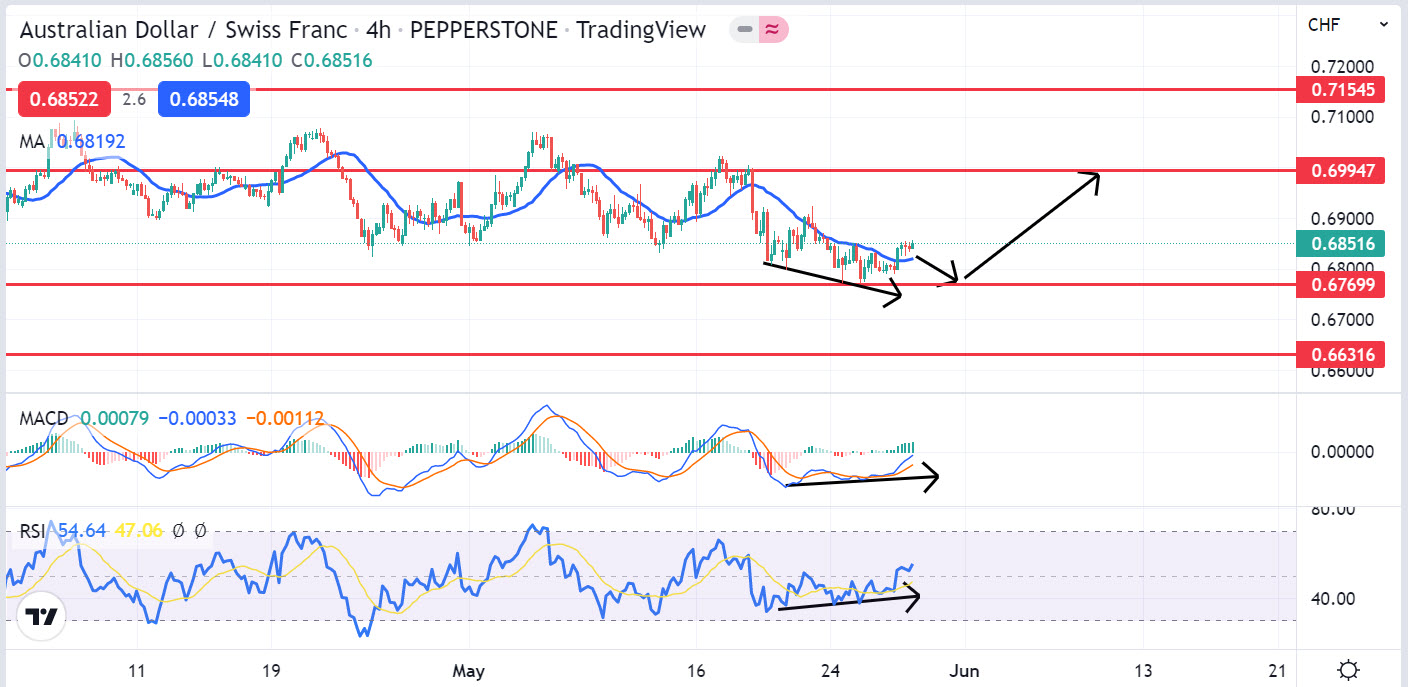Click the 0.66316 red price label
1408x687 pixels.
(1341, 354)
